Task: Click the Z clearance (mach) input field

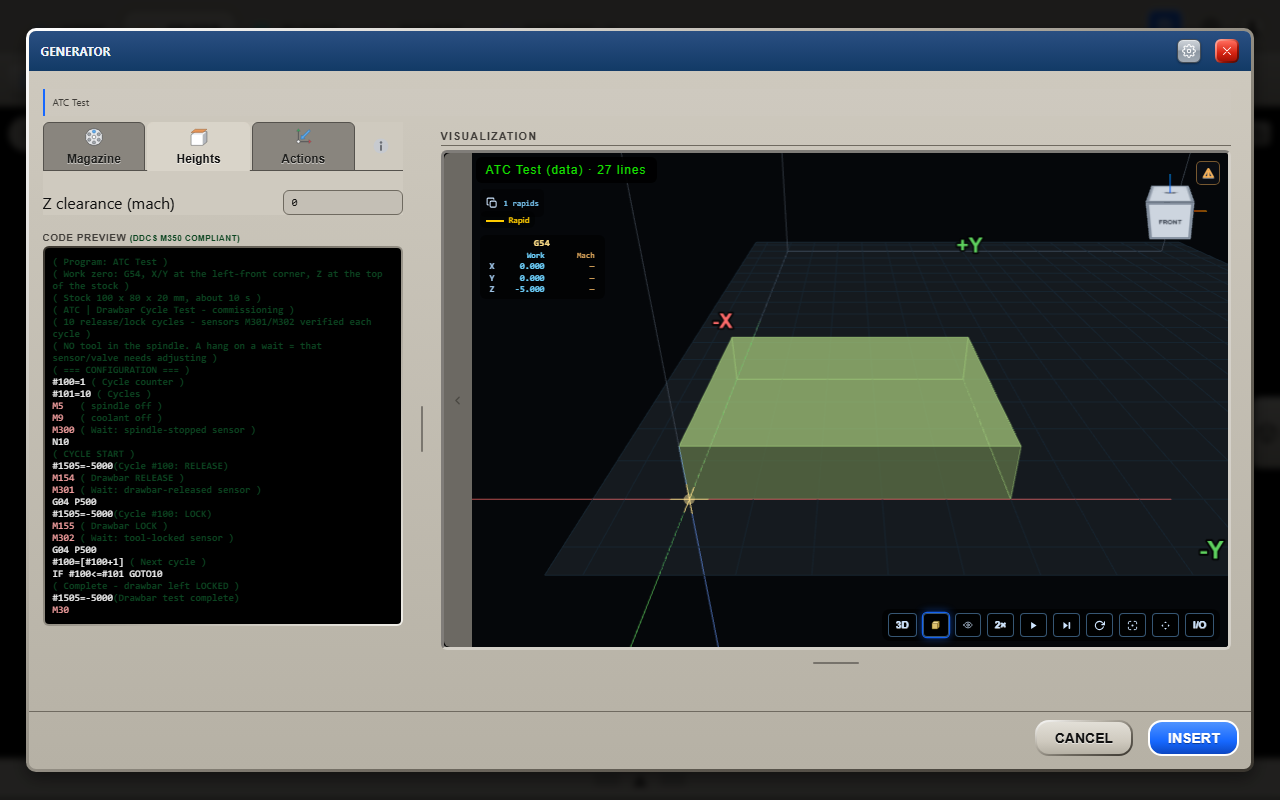Action: 343,203
